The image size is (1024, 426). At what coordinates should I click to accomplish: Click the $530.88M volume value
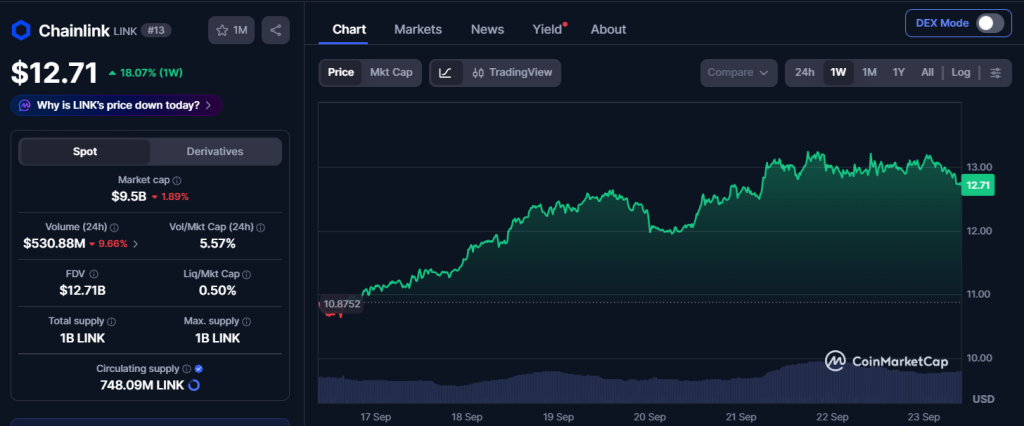coord(54,244)
